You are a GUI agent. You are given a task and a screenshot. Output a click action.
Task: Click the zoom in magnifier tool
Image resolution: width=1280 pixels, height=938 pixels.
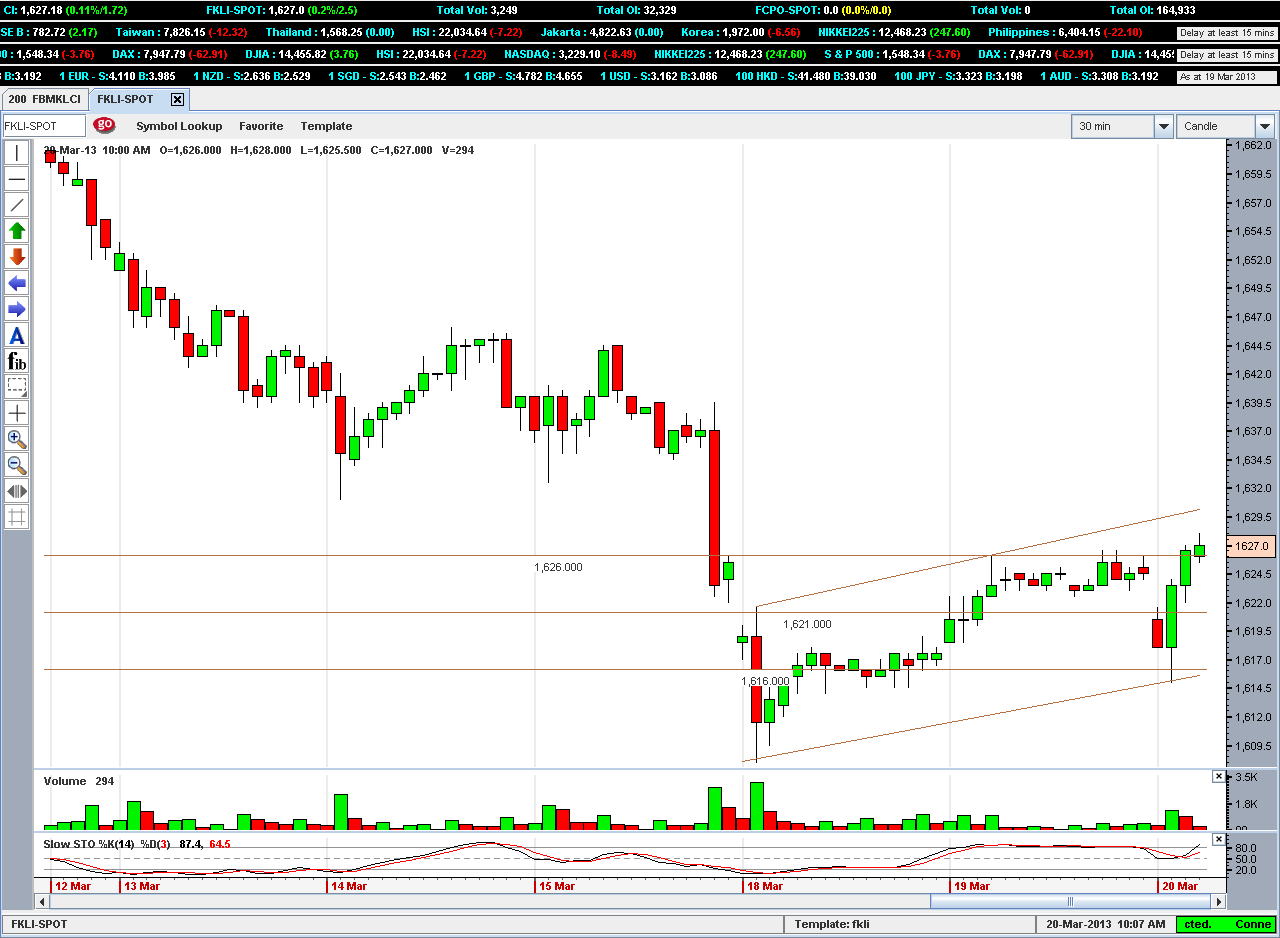[17, 439]
